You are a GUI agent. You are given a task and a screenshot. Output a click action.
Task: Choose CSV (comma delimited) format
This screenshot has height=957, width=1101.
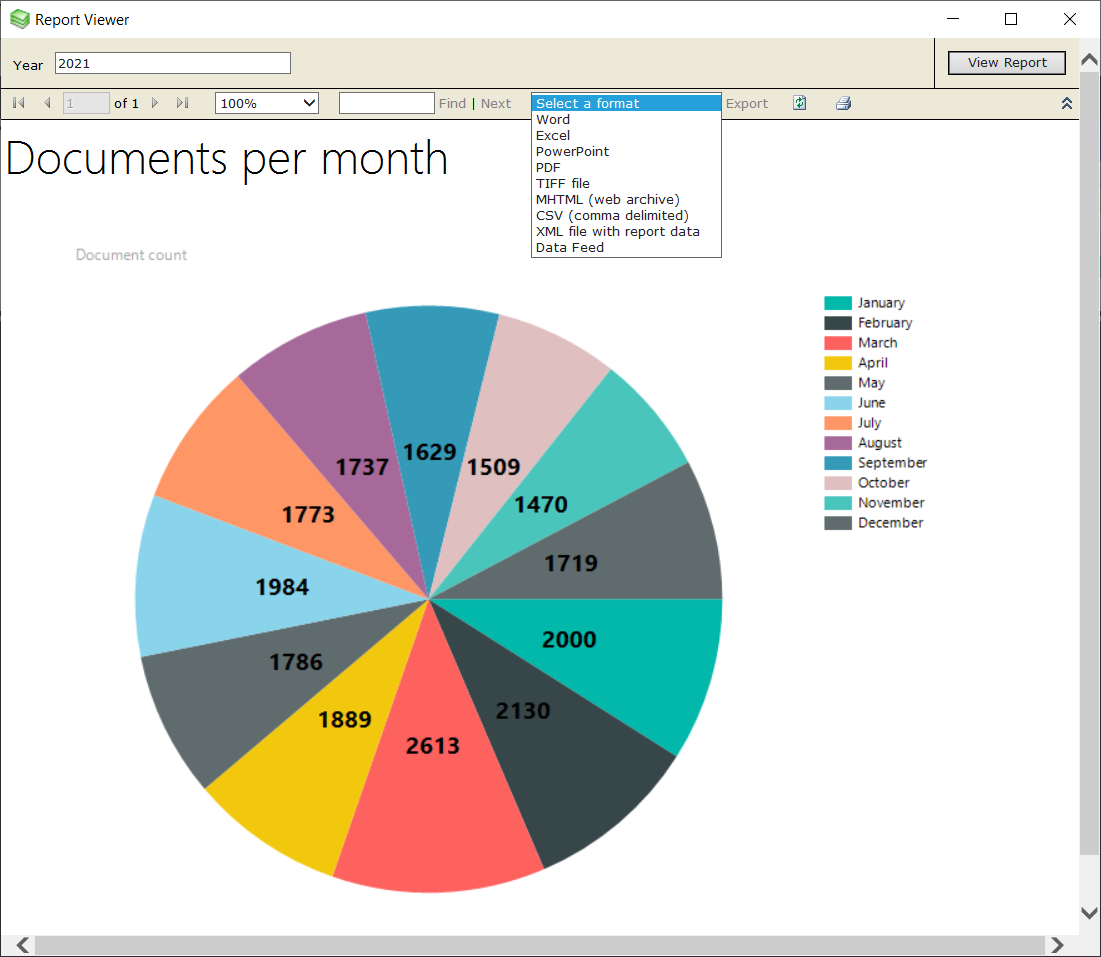coord(611,215)
